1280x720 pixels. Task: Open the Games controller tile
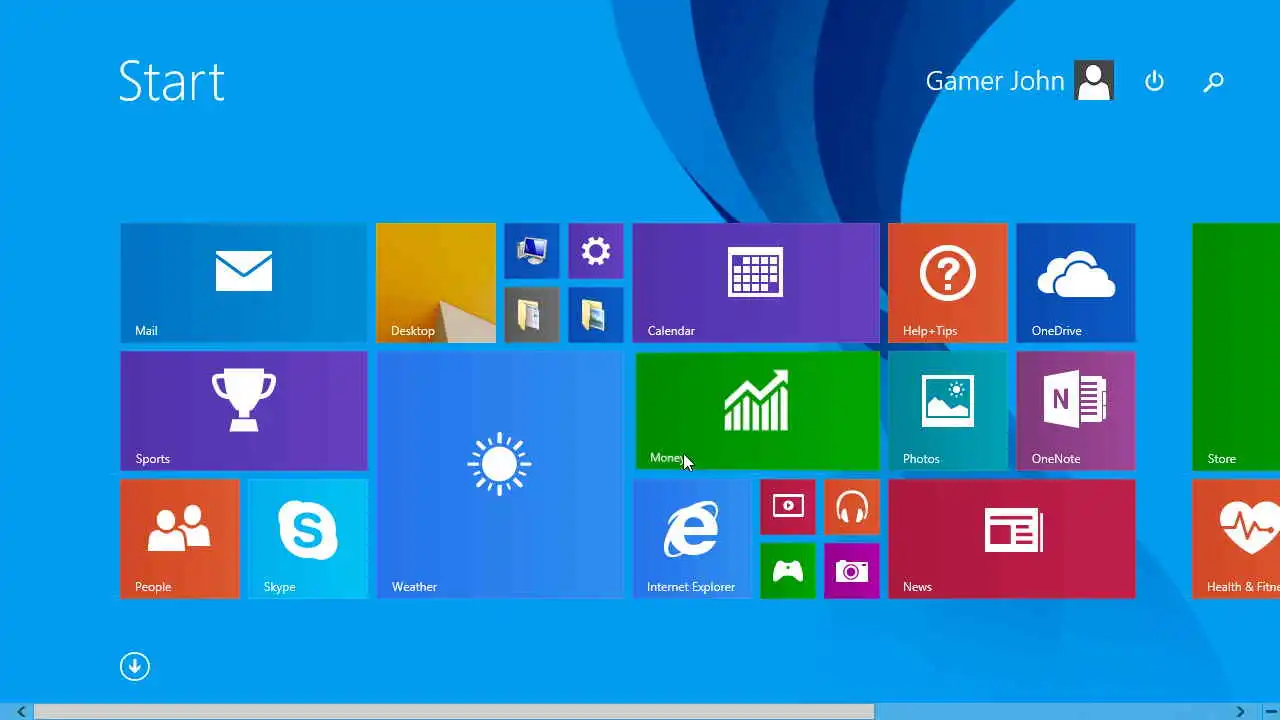pyautogui.click(x=788, y=571)
